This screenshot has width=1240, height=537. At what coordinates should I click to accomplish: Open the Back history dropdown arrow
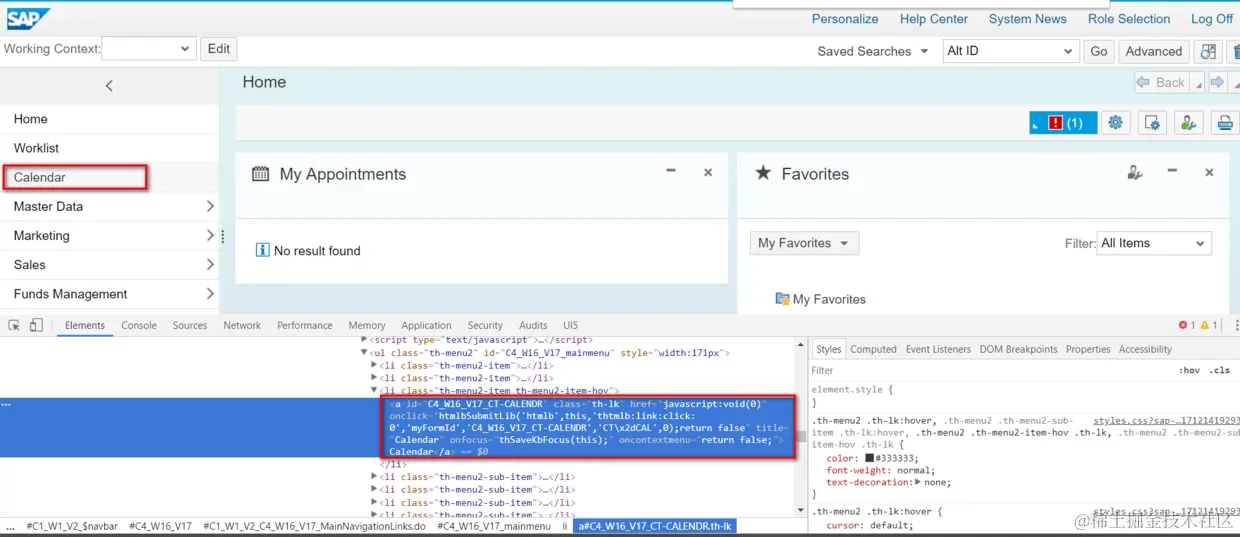1198,83
